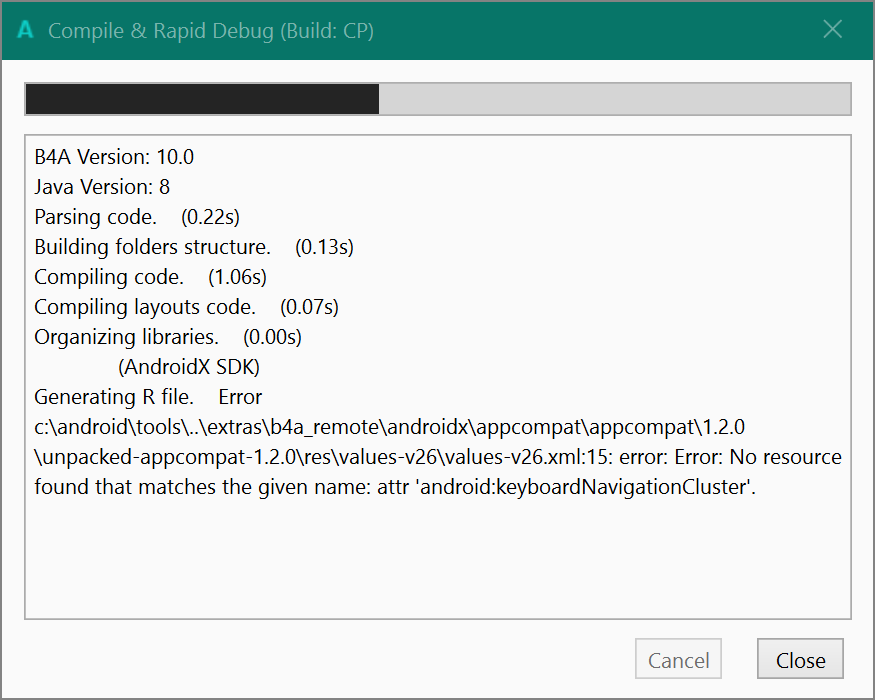875x700 pixels.
Task: Click the 'unpacked-appcompat-1.2.0' error line
Action: click(438, 457)
